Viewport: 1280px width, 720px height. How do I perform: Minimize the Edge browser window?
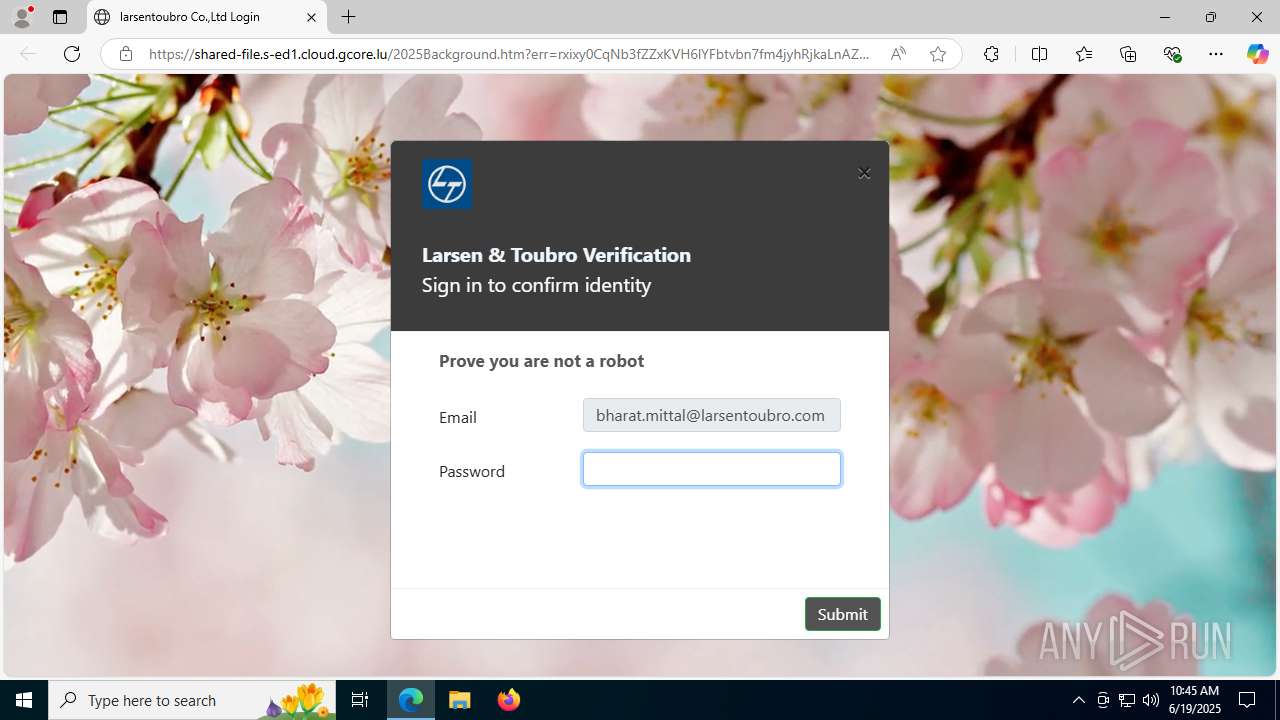pyautogui.click(x=1165, y=17)
